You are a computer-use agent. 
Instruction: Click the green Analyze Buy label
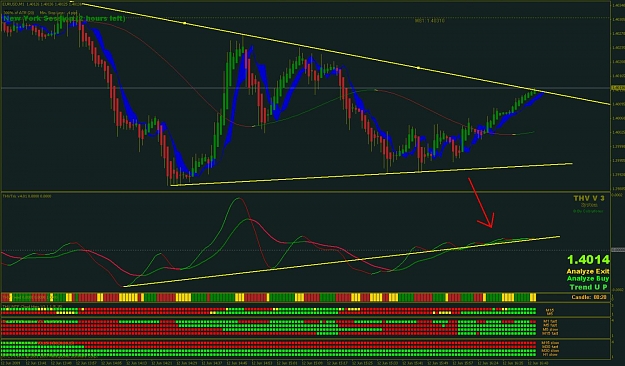pos(588,279)
